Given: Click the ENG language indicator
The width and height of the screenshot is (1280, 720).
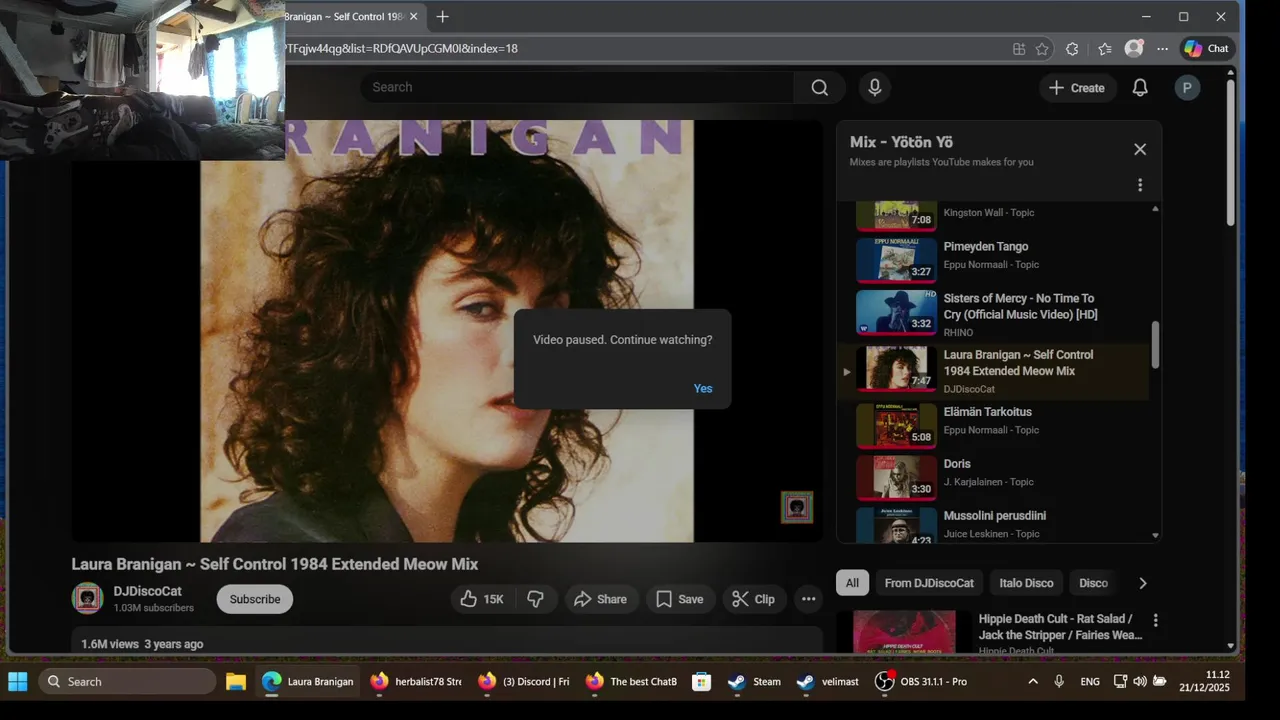Looking at the screenshot, I should point(1090,681).
